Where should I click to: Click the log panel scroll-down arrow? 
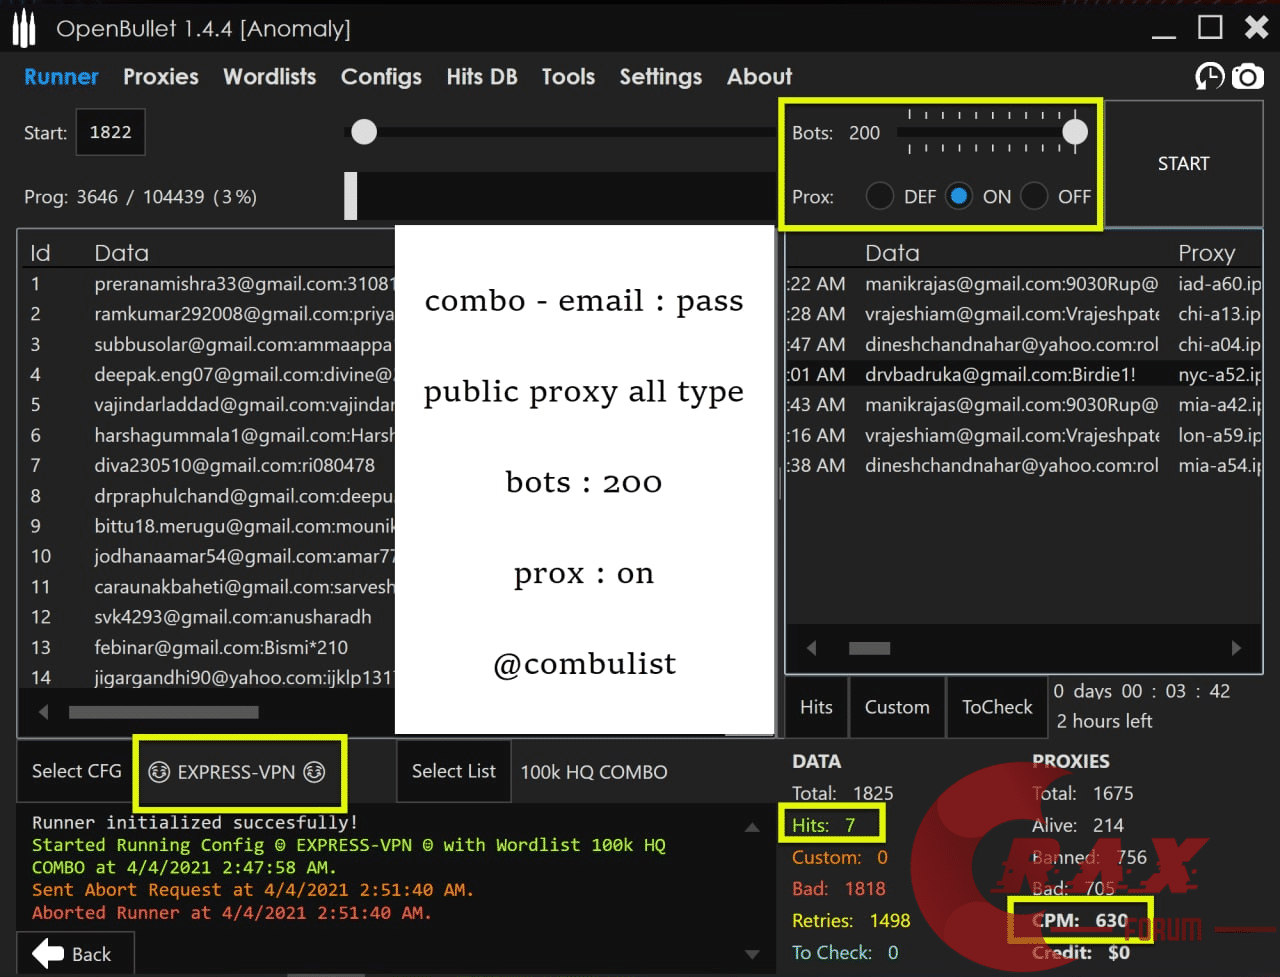coord(752,954)
